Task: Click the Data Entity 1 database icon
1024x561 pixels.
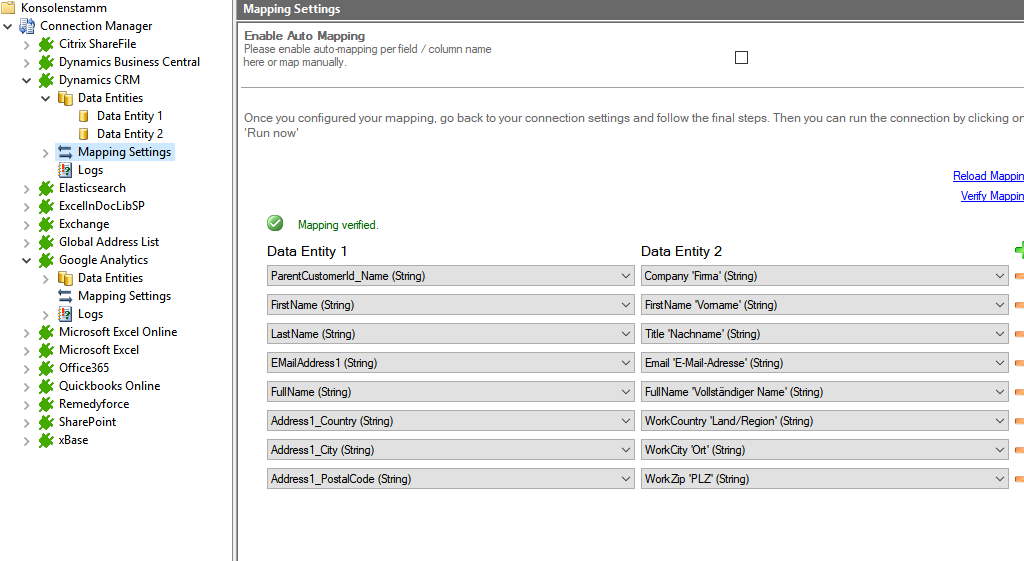Action: coord(84,116)
